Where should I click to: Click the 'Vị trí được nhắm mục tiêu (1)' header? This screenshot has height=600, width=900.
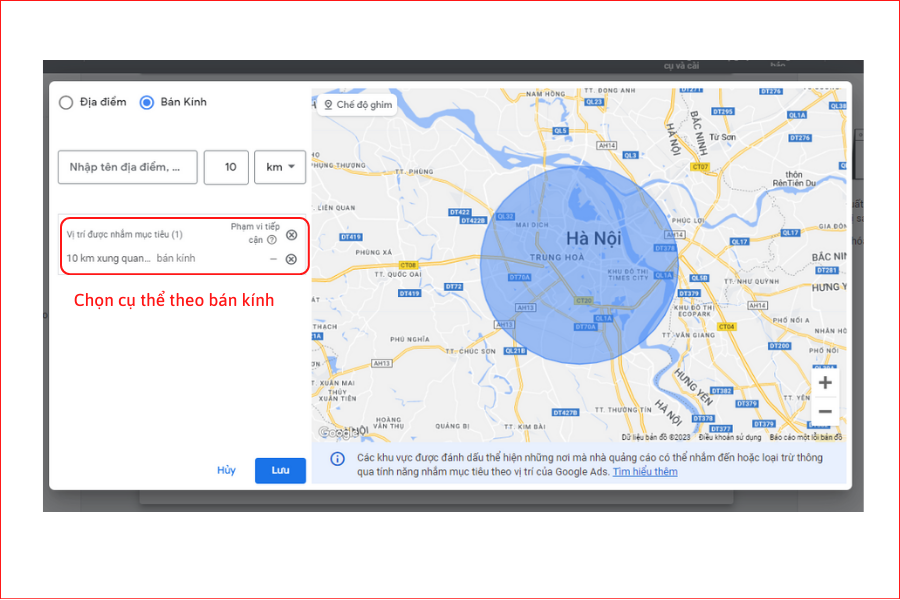(125, 234)
